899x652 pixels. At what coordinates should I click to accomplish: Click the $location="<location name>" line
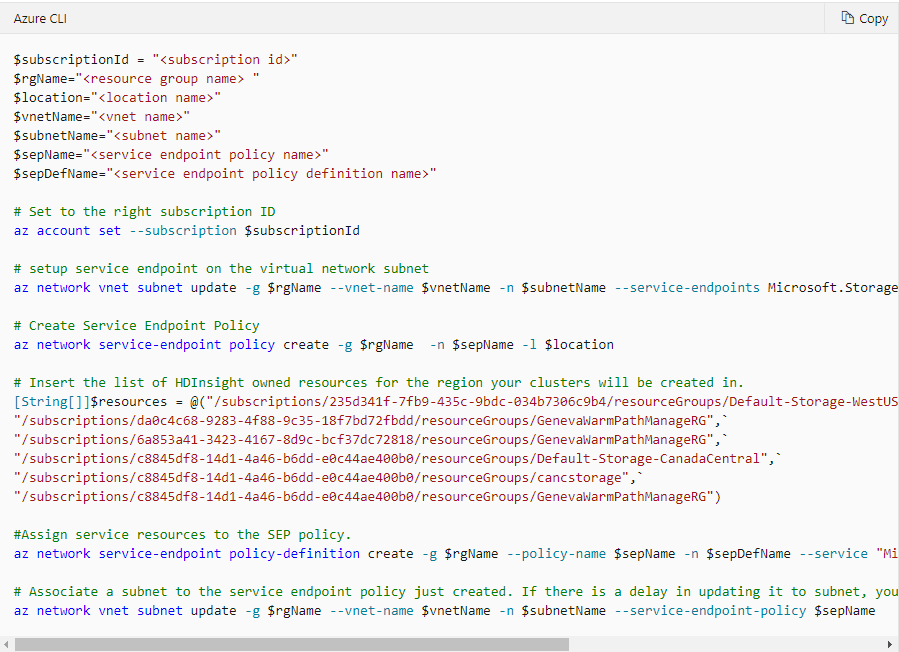tap(117, 97)
